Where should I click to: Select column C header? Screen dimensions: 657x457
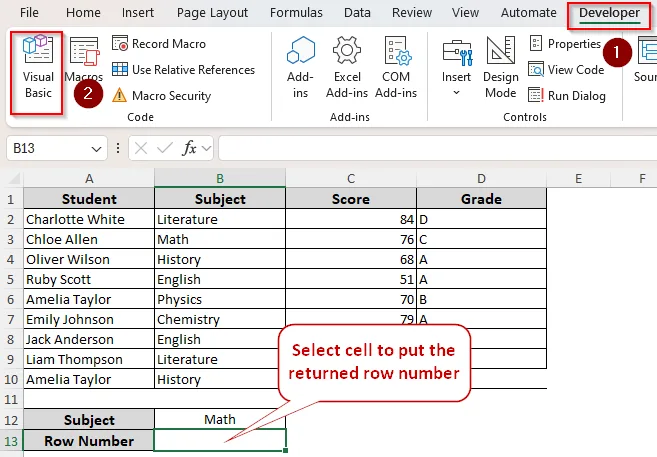tap(351, 179)
